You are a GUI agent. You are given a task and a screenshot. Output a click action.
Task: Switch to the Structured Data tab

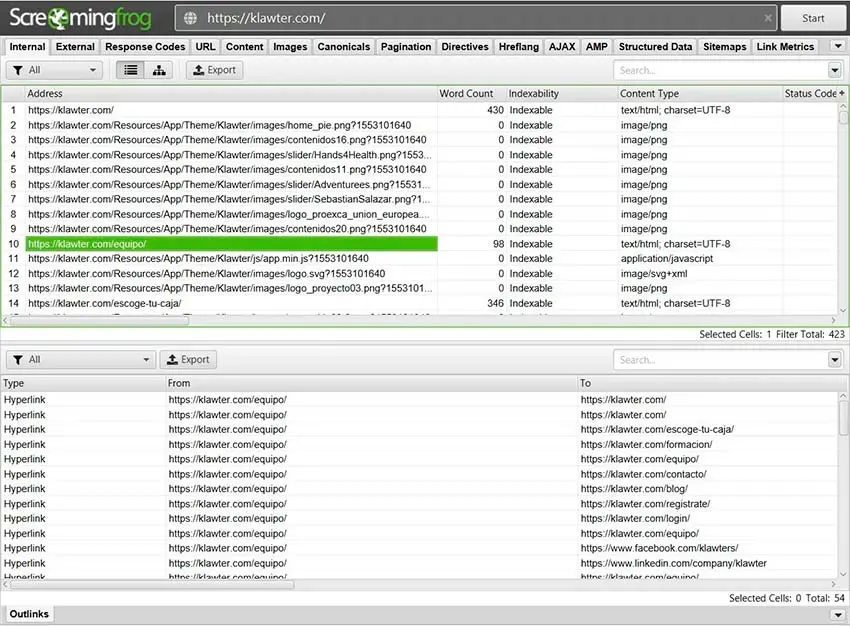tap(655, 46)
